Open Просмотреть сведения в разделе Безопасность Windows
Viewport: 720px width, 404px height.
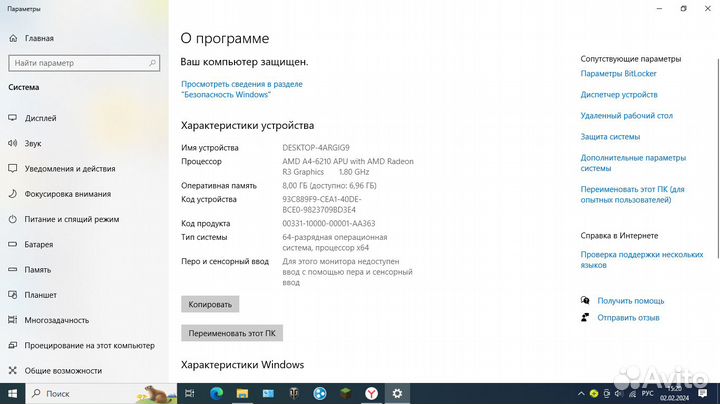tap(242, 89)
